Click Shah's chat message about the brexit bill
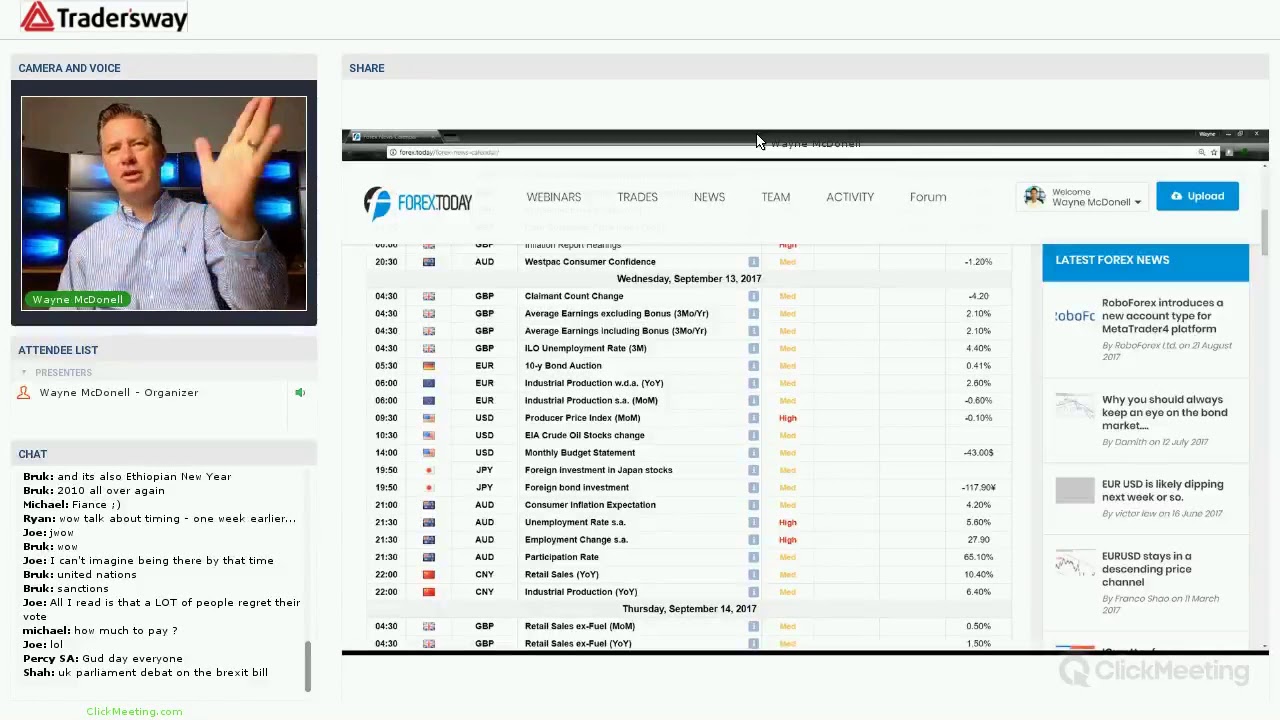 click(x=145, y=673)
